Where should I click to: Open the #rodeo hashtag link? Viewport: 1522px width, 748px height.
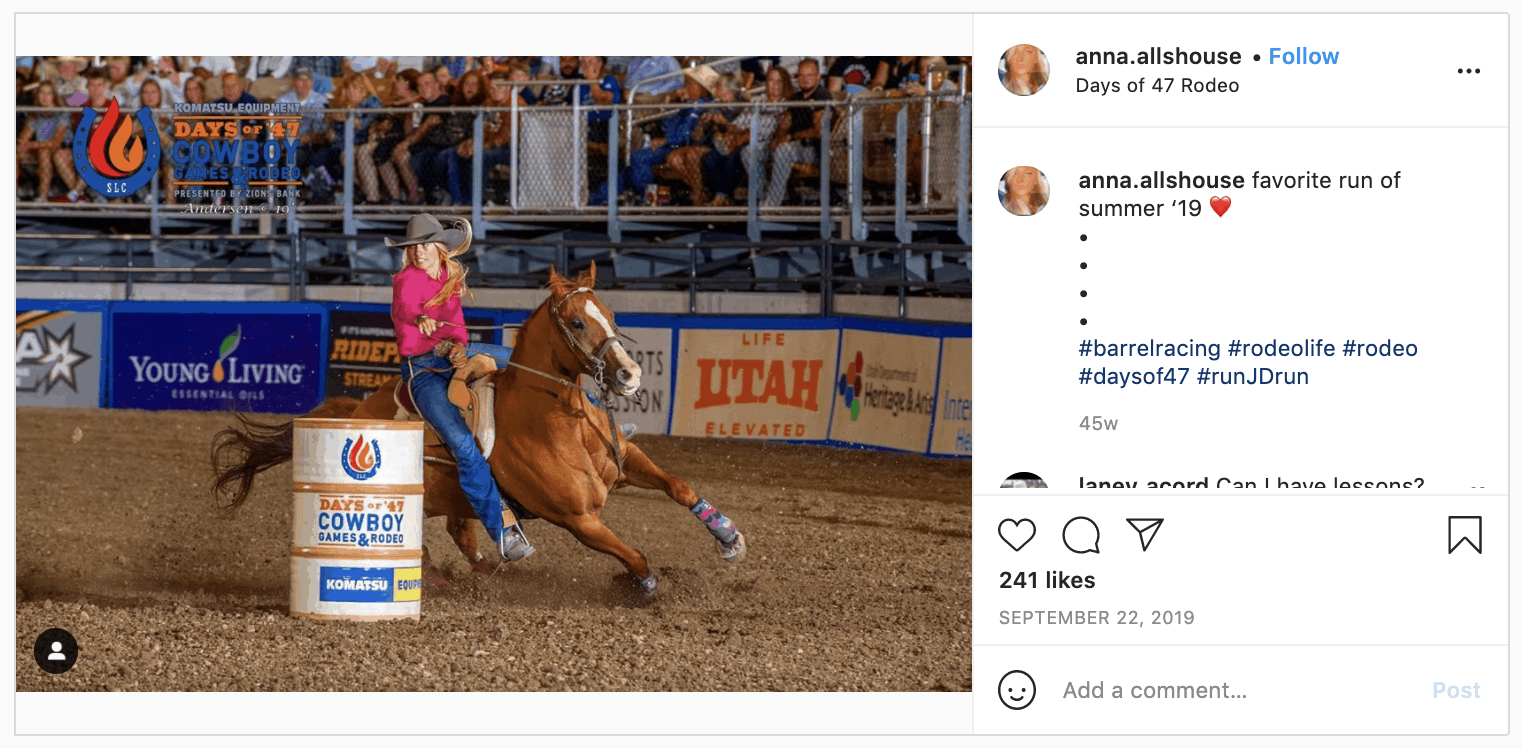(1380, 348)
